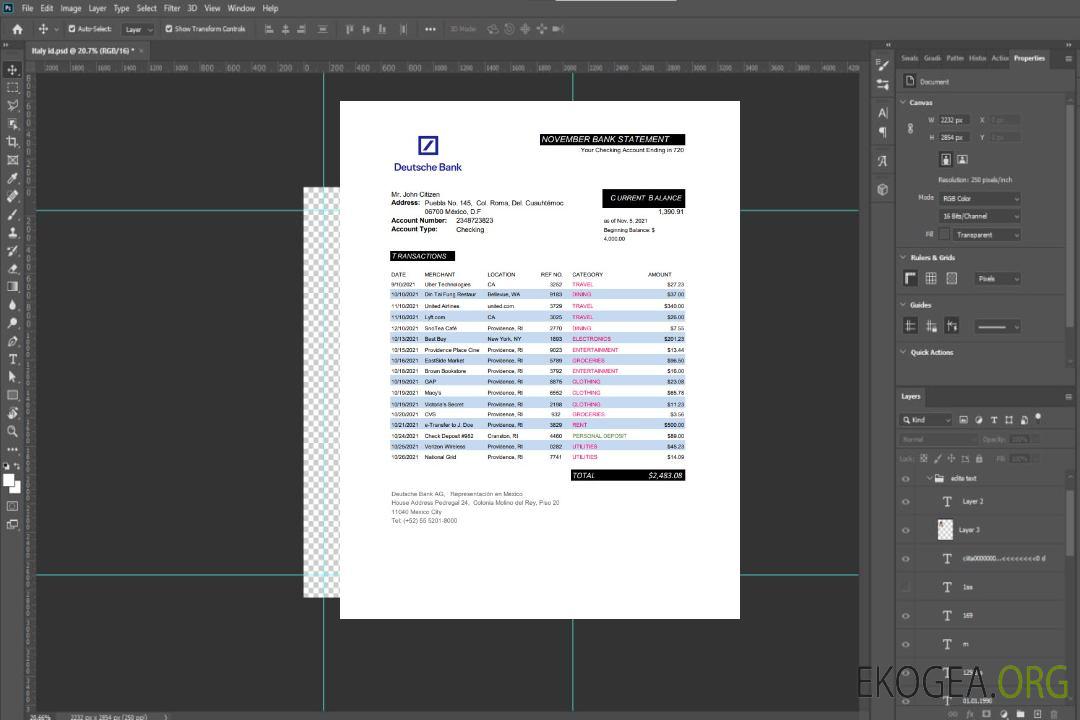Open the Glyphs panel icon

pyautogui.click(x=882, y=161)
